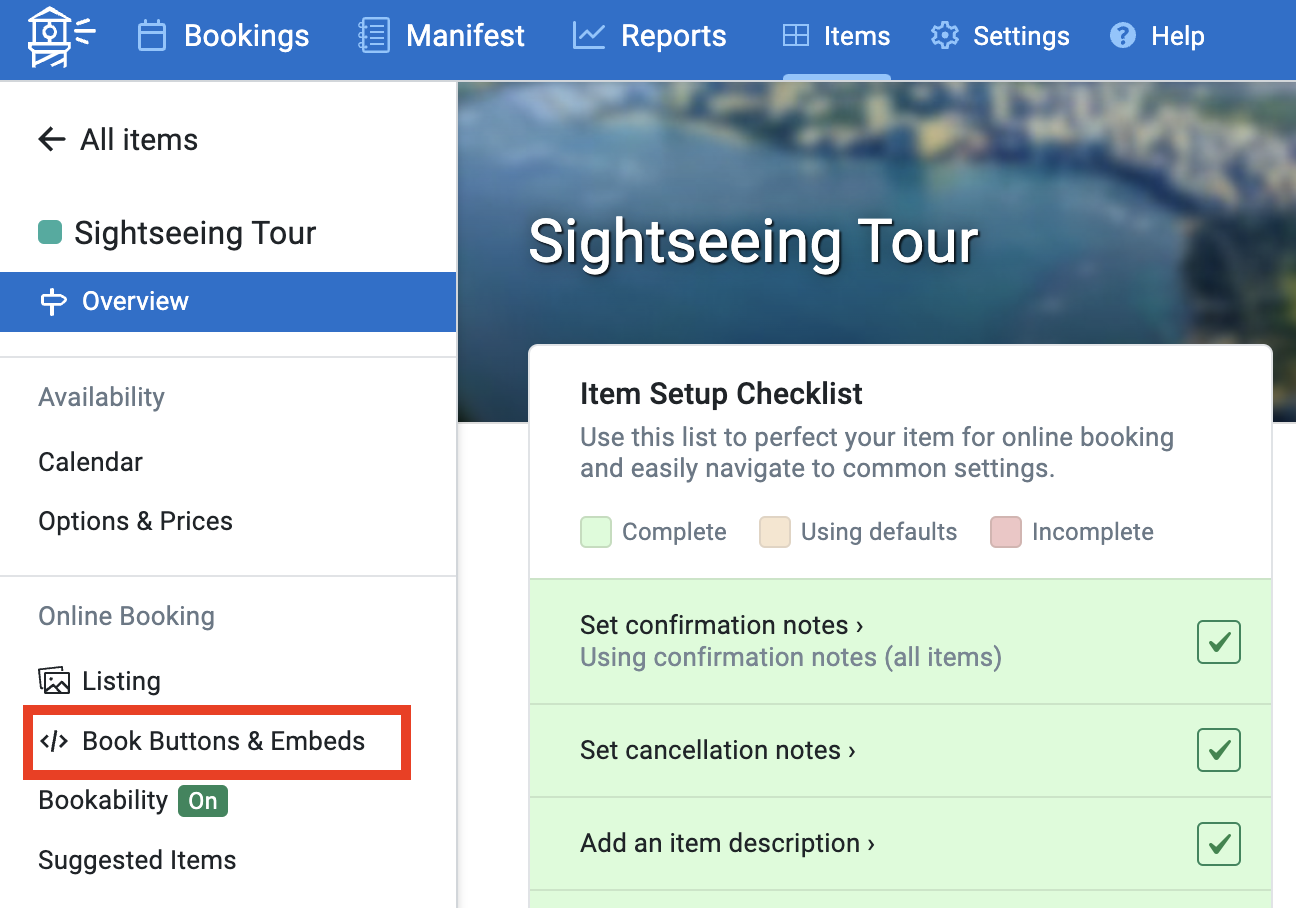Click the Manifest notebook icon
This screenshot has height=908, width=1296.
click(373, 36)
